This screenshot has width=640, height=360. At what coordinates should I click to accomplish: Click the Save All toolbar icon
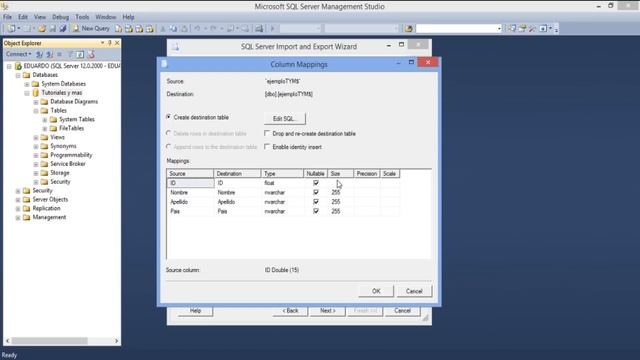pos(62,29)
